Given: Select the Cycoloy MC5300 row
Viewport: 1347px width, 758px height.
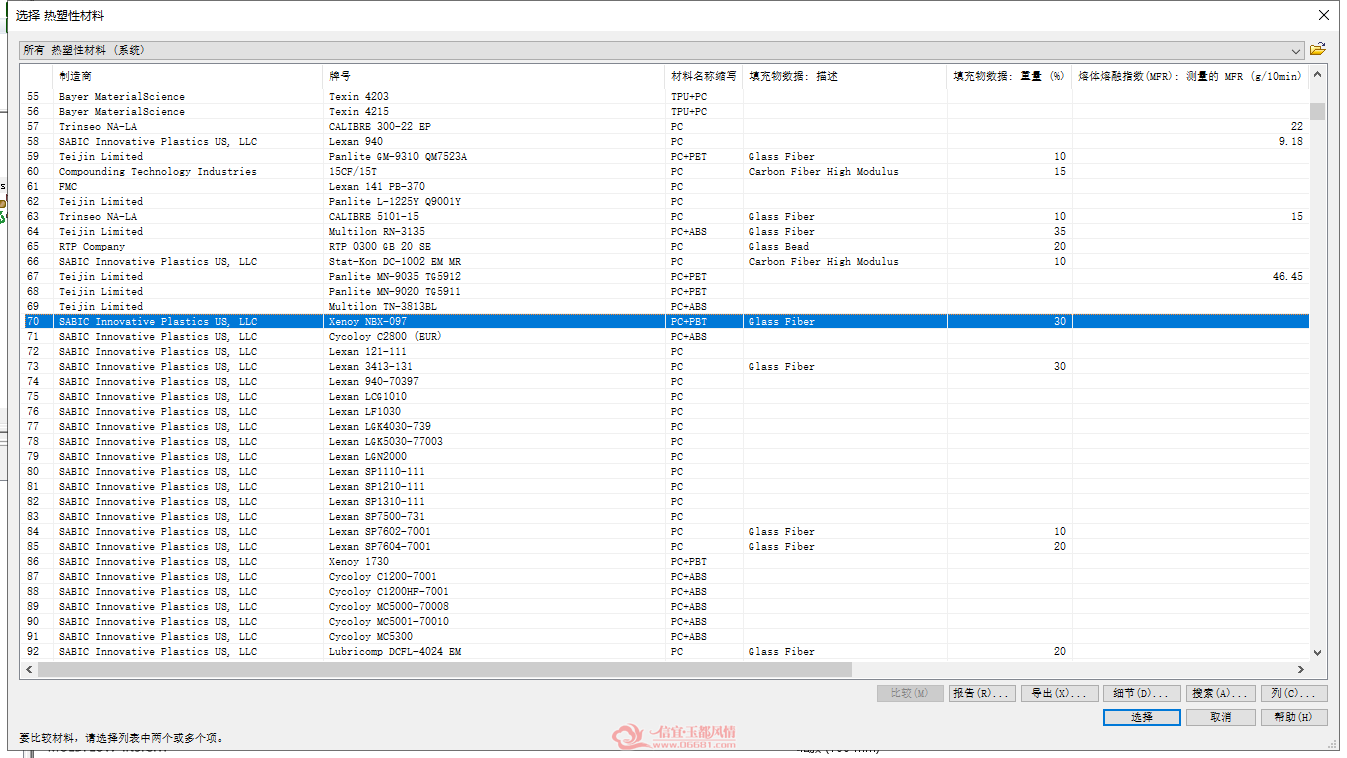Looking at the screenshot, I should (665, 637).
